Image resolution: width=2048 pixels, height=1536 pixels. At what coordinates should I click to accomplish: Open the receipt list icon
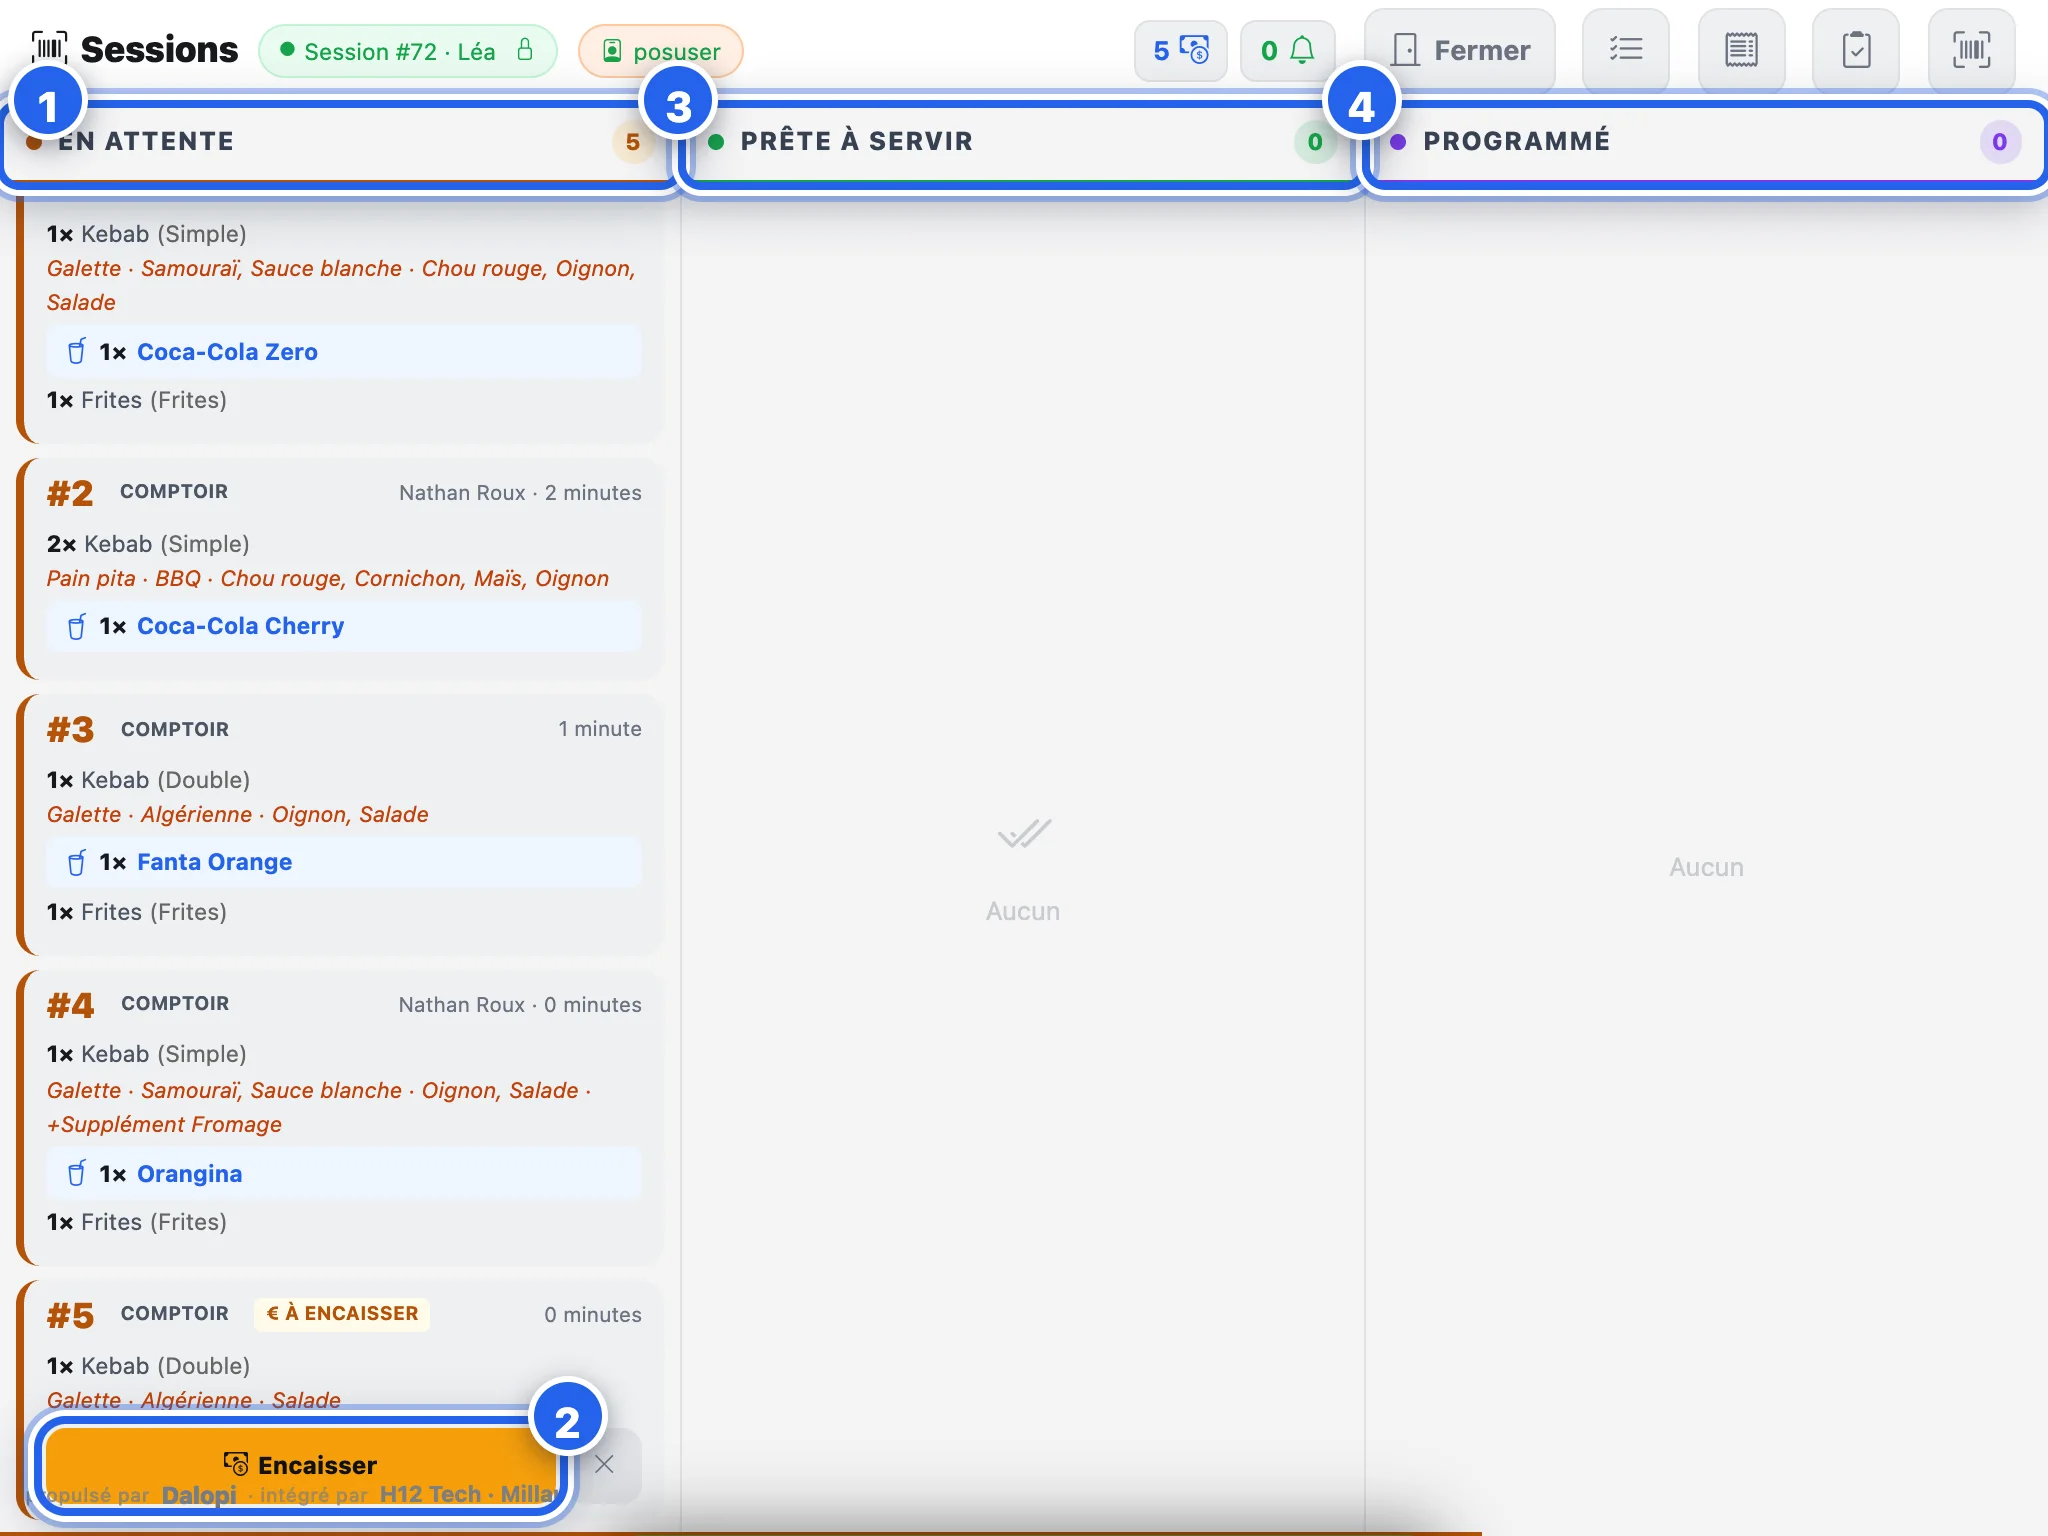(x=1741, y=50)
